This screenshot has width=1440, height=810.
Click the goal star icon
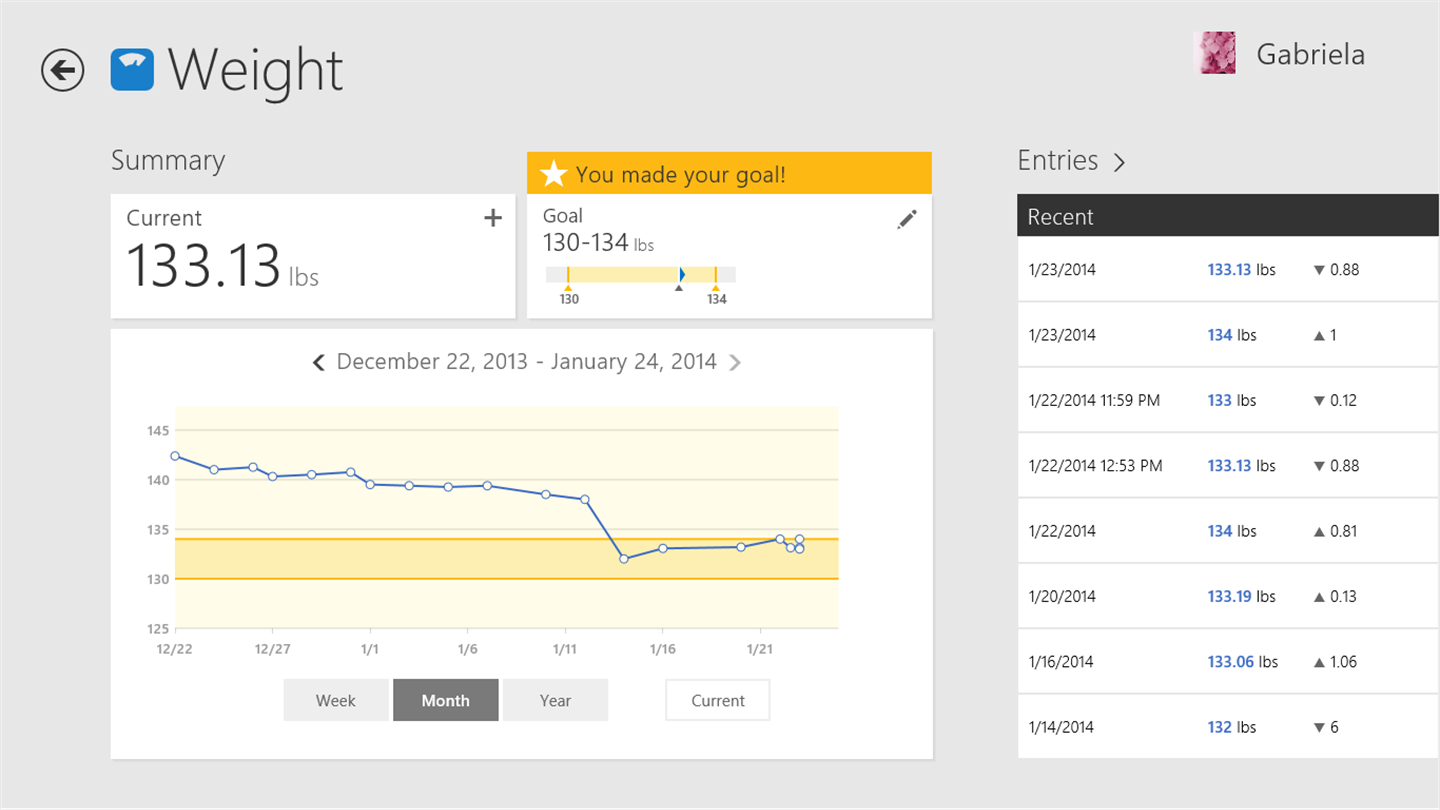pyautogui.click(x=553, y=174)
